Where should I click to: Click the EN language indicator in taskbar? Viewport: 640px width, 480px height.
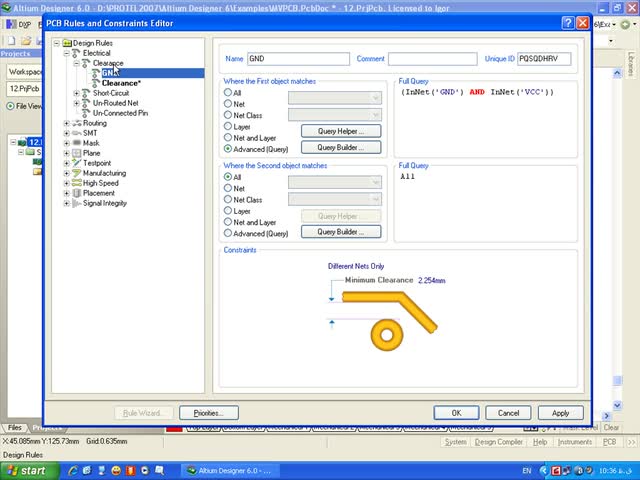[x=527, y=471]
